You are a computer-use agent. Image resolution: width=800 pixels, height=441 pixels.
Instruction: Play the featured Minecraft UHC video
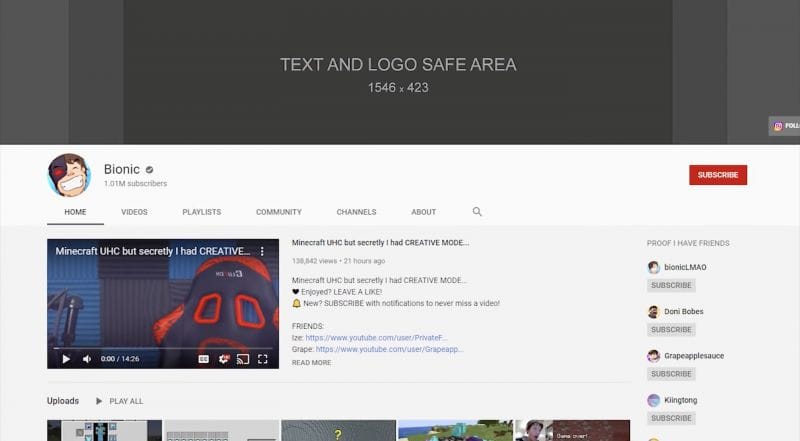click(x=66, y=358)
